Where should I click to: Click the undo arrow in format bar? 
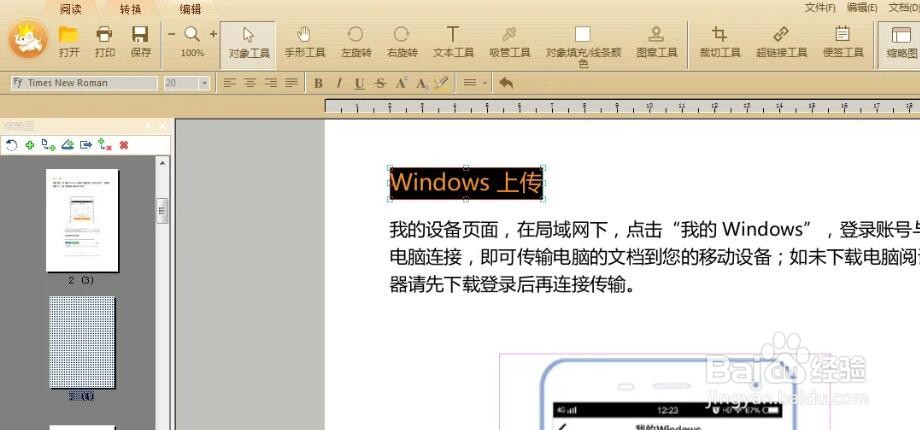506,83
